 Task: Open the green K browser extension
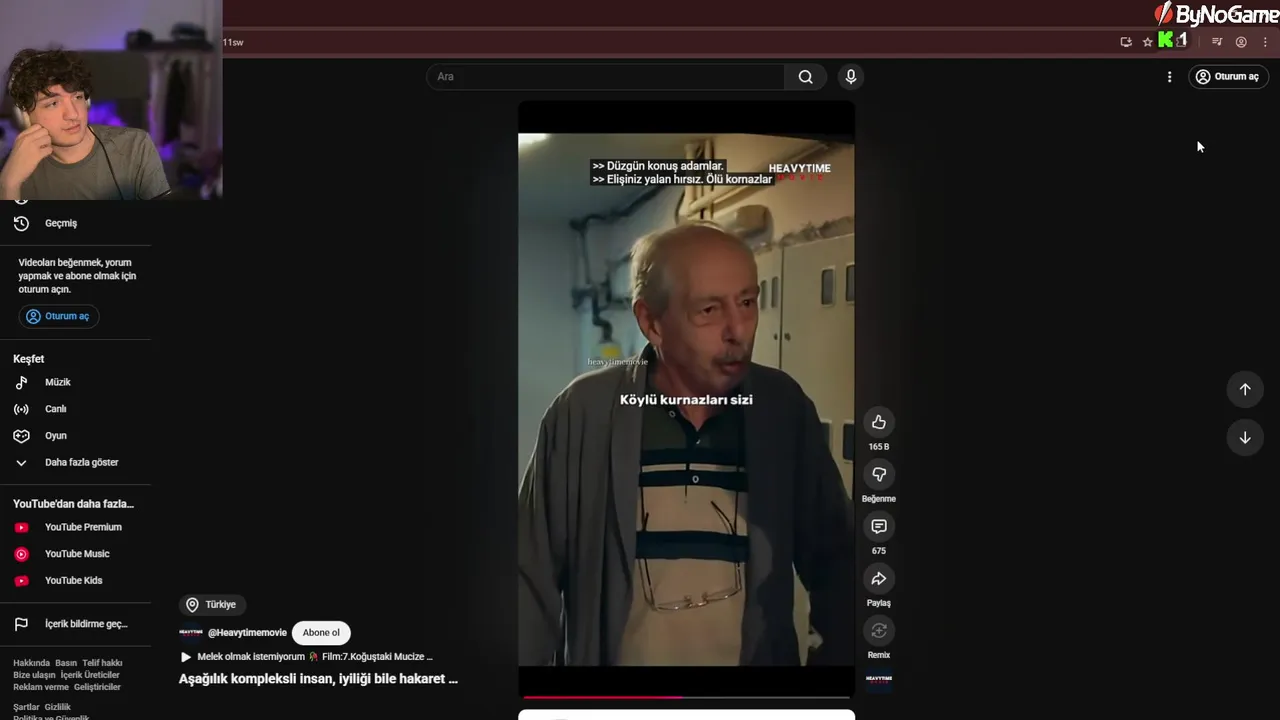(1165, 41)
